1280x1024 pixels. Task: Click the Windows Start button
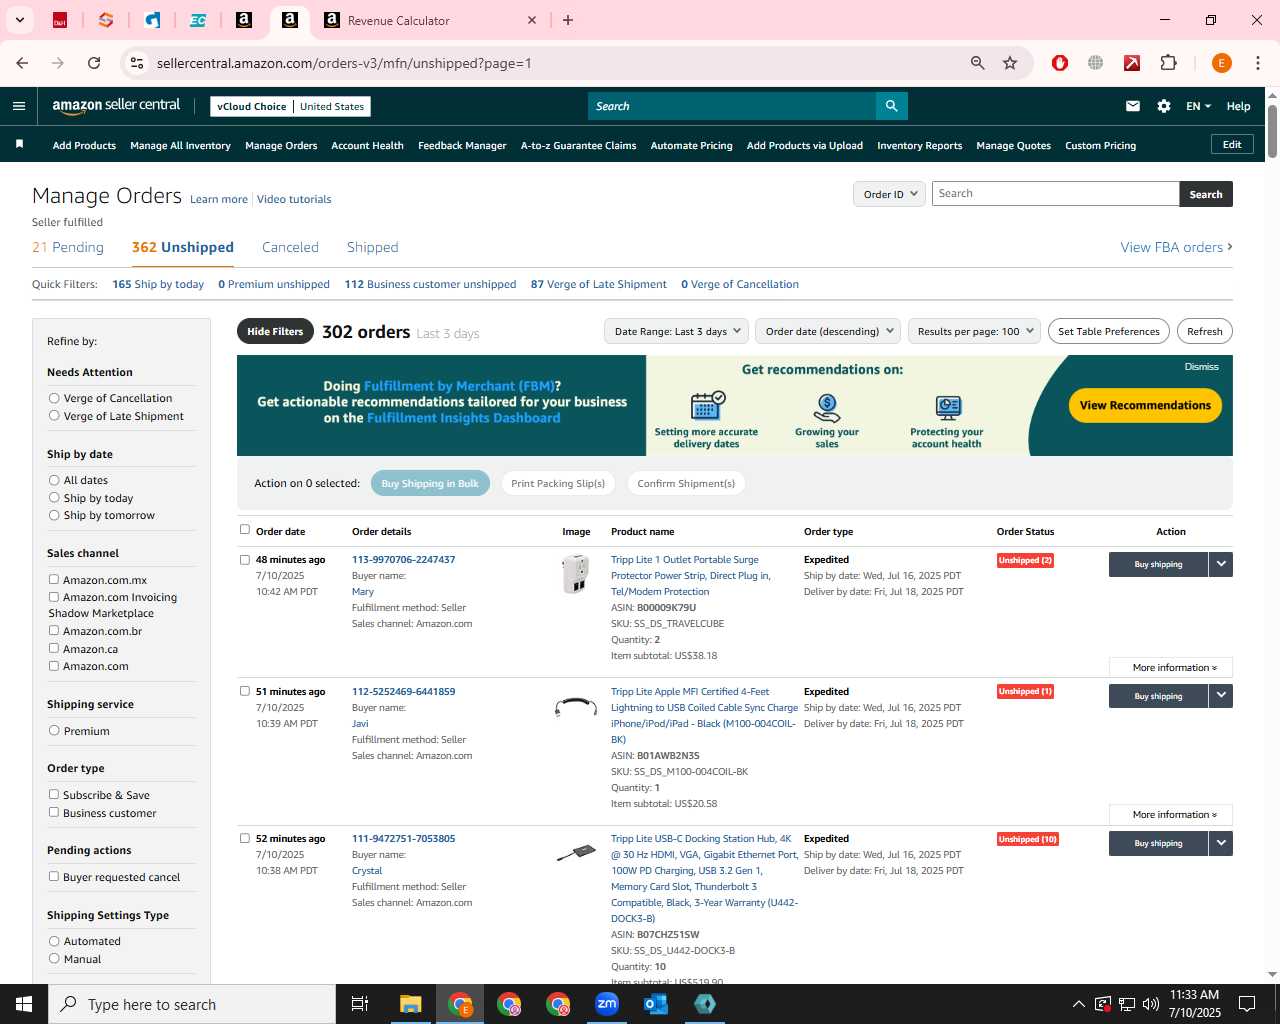pos(24,1004)
